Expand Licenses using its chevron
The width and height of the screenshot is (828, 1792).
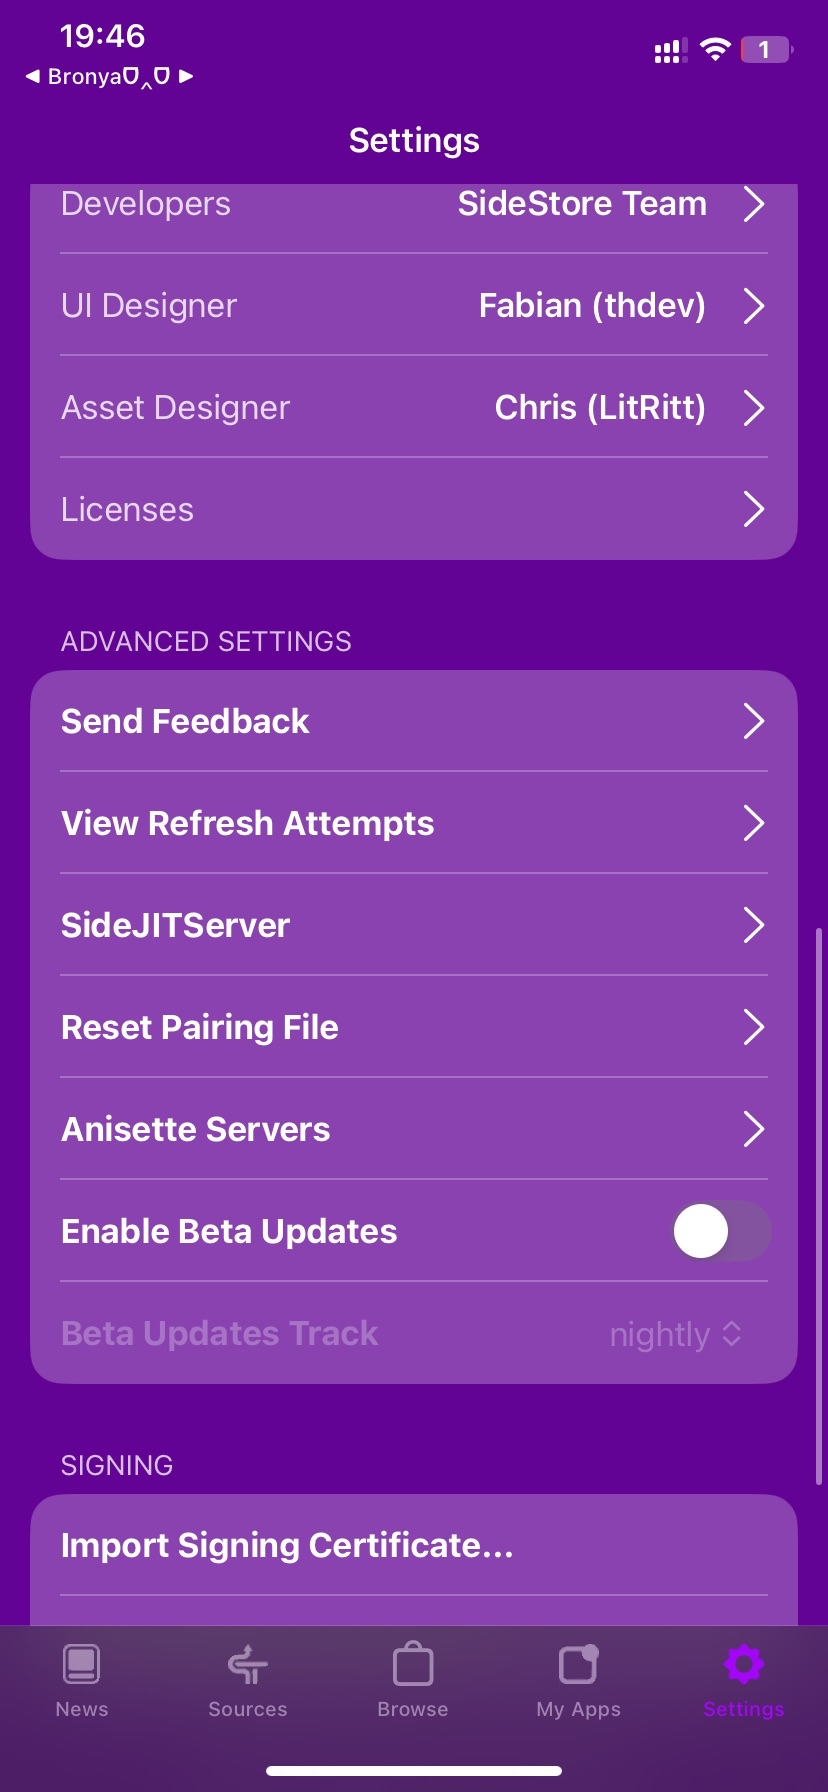pos(754,510)
